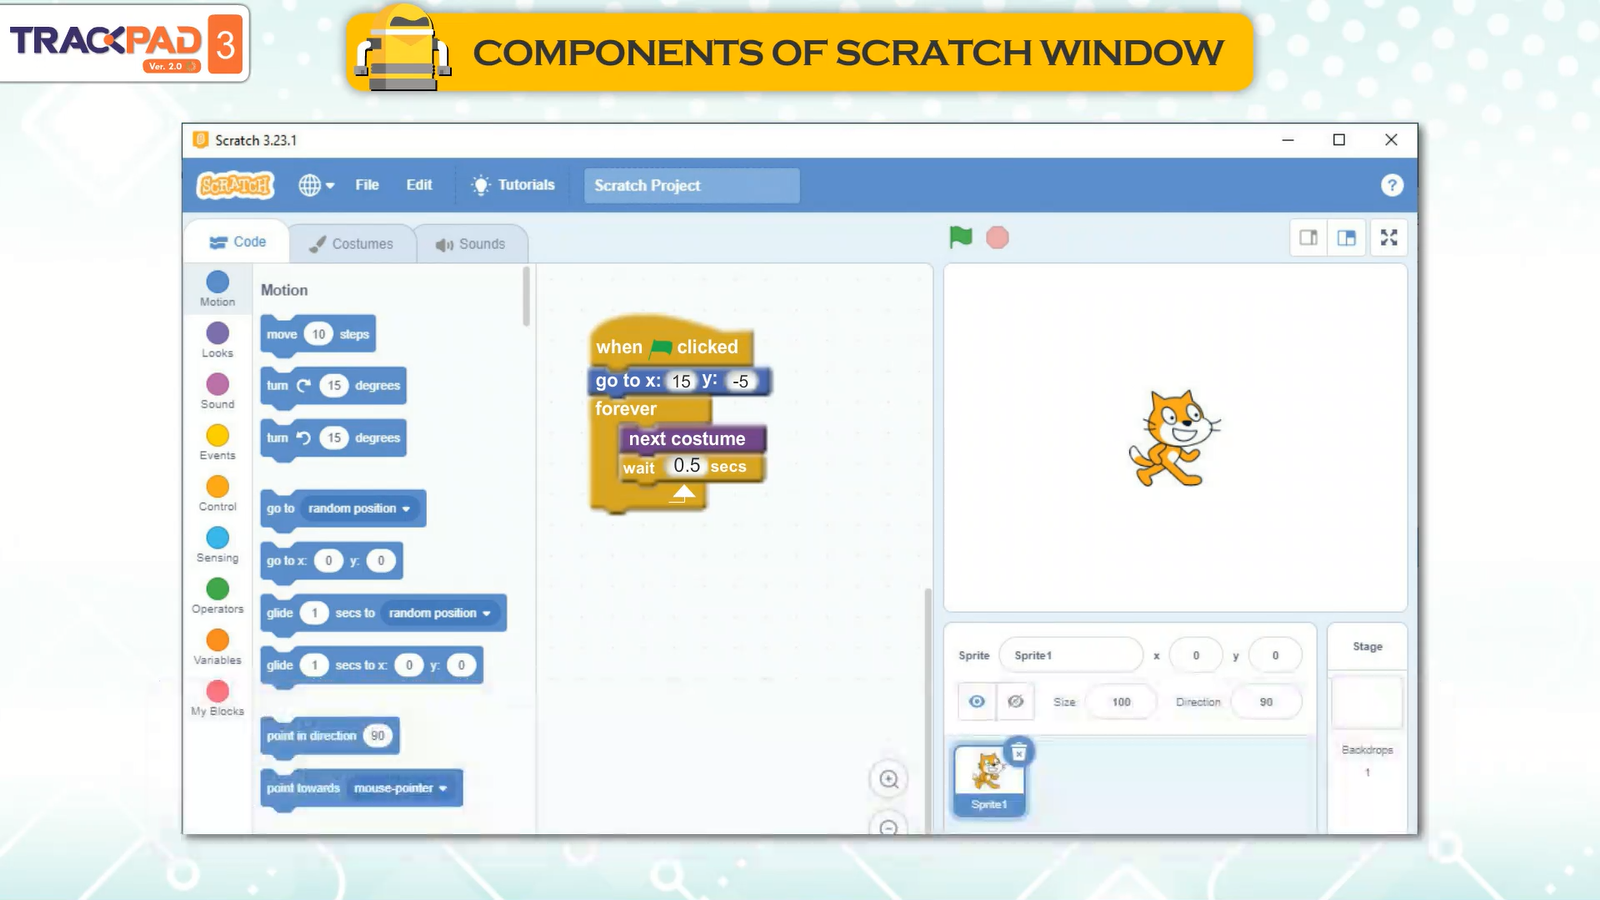The height and width of the screenshot is (900, 1600).
Task: Click 90 value in point in direction block
Action: pos(377,736)
